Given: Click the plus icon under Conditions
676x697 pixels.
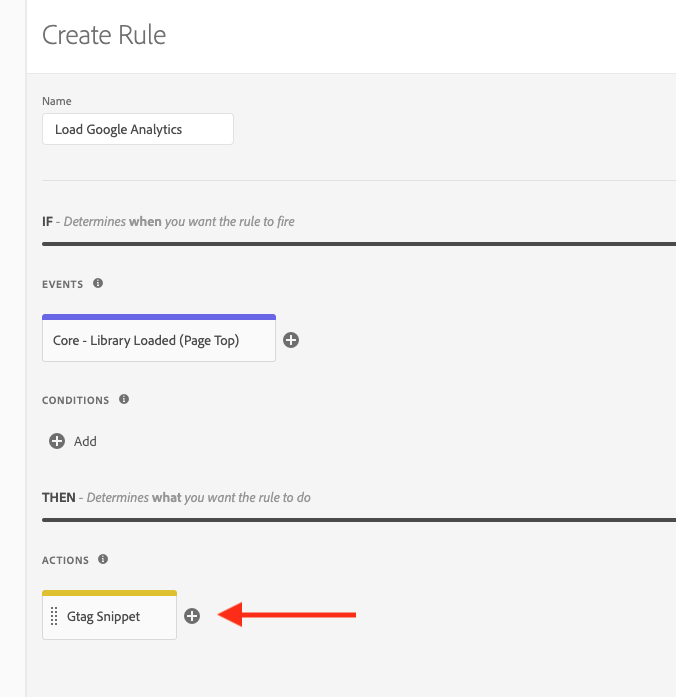Looking at the screenshot, I should [57, 441].
